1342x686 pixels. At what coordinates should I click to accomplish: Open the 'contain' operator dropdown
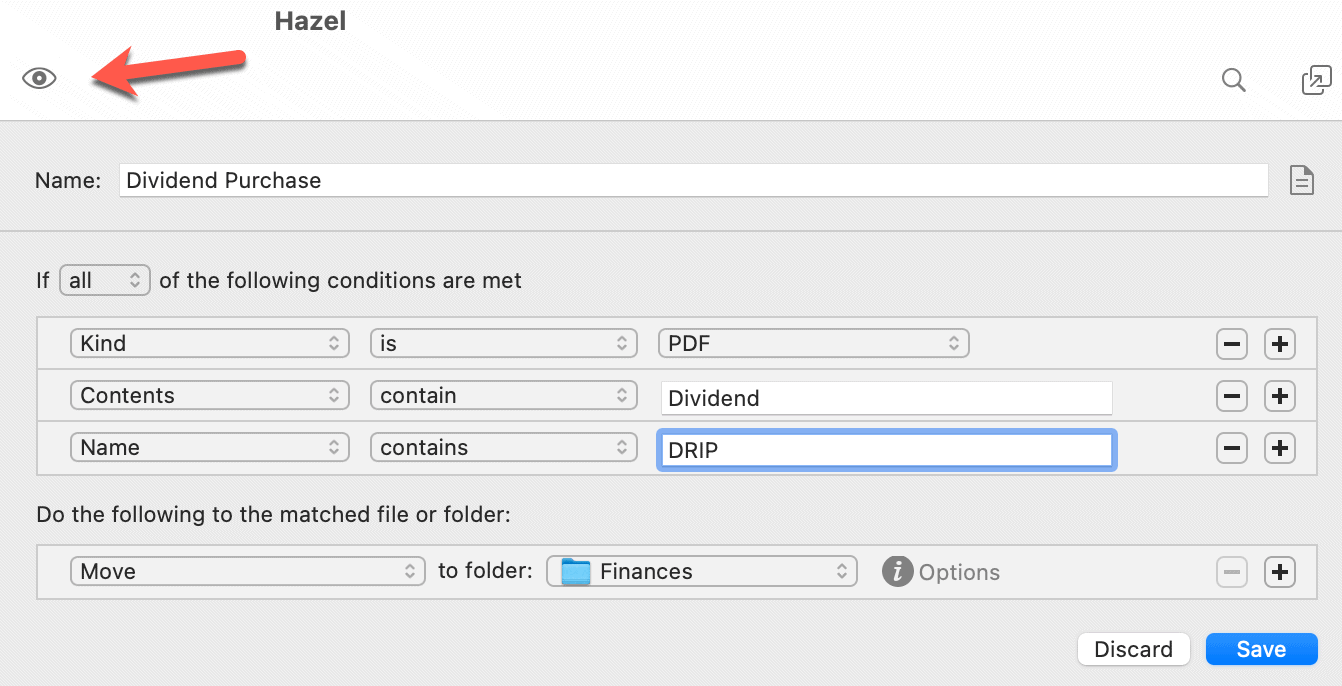(x=504, y=395)
